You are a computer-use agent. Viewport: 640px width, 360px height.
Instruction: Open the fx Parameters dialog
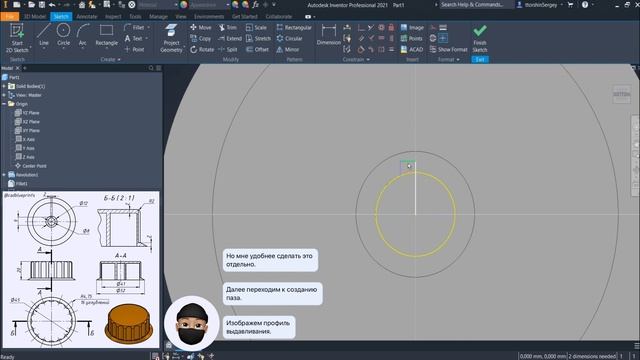pyautogui.click(x=256, y=5)
